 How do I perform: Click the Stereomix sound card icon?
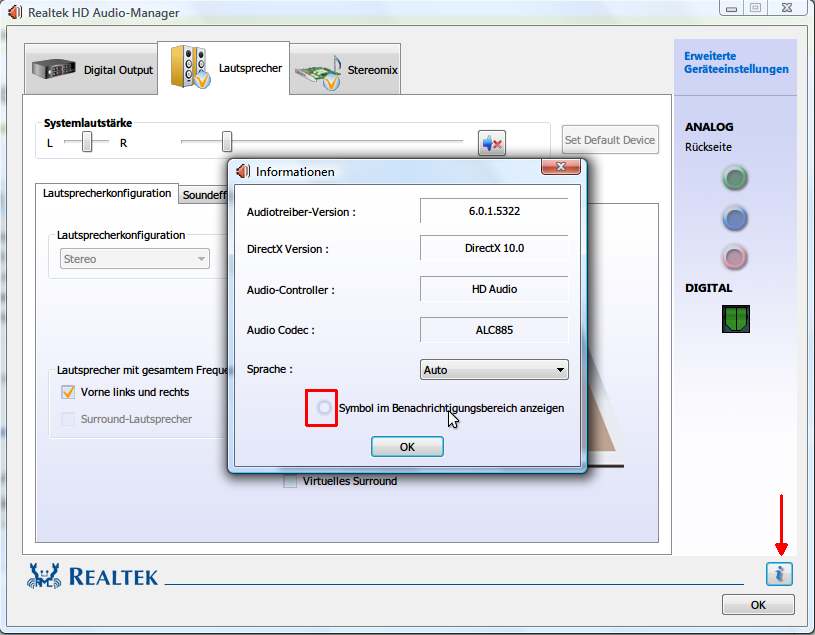(x=318, y=72)
